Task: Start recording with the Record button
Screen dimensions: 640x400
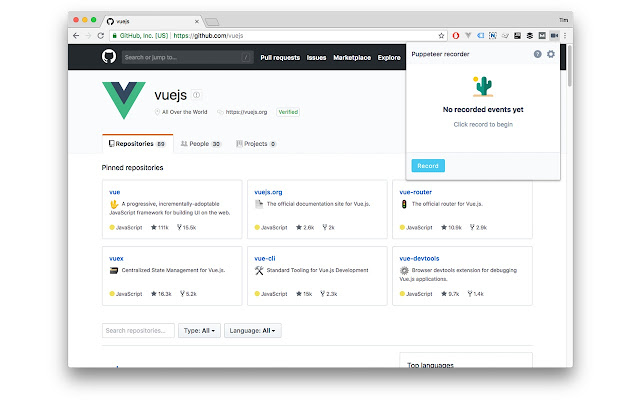Action: click(428, 166)
